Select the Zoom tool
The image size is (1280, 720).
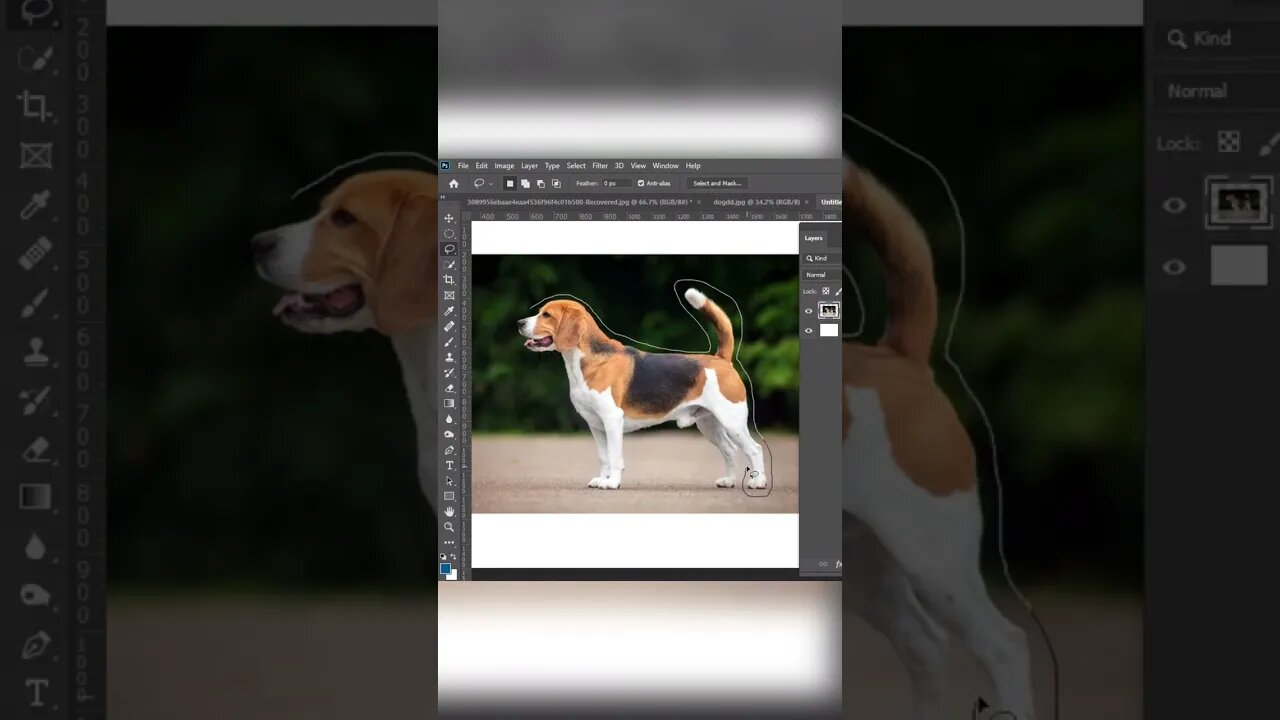449,527
